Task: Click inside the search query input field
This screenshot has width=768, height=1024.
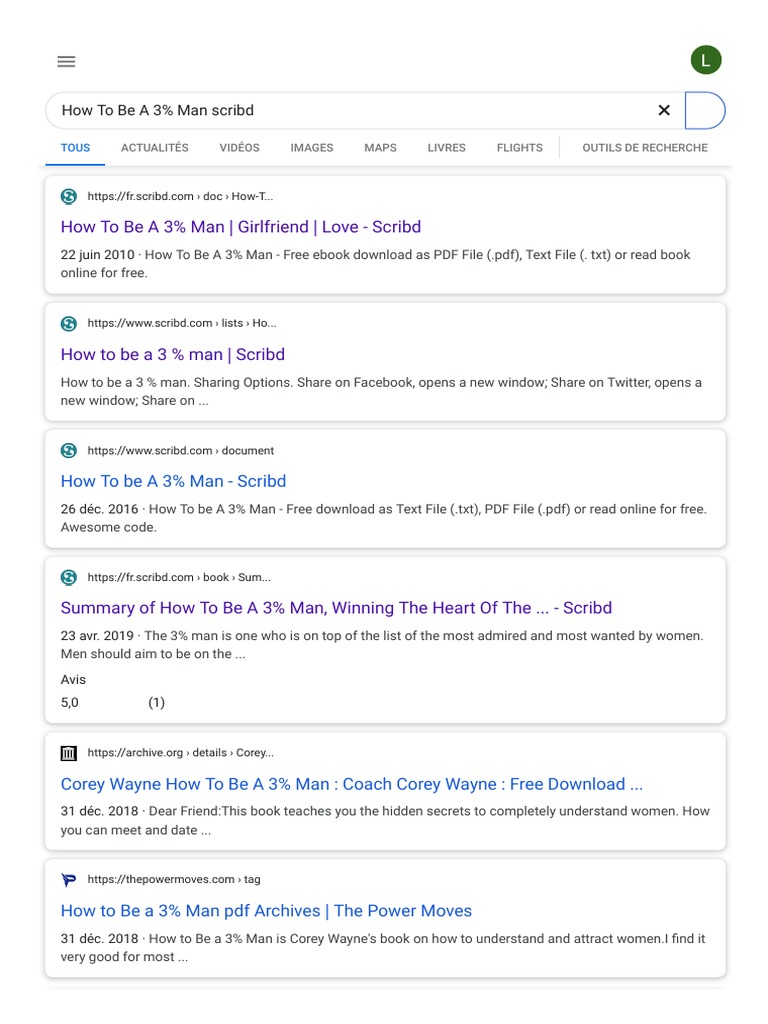Action: [350, 110]
